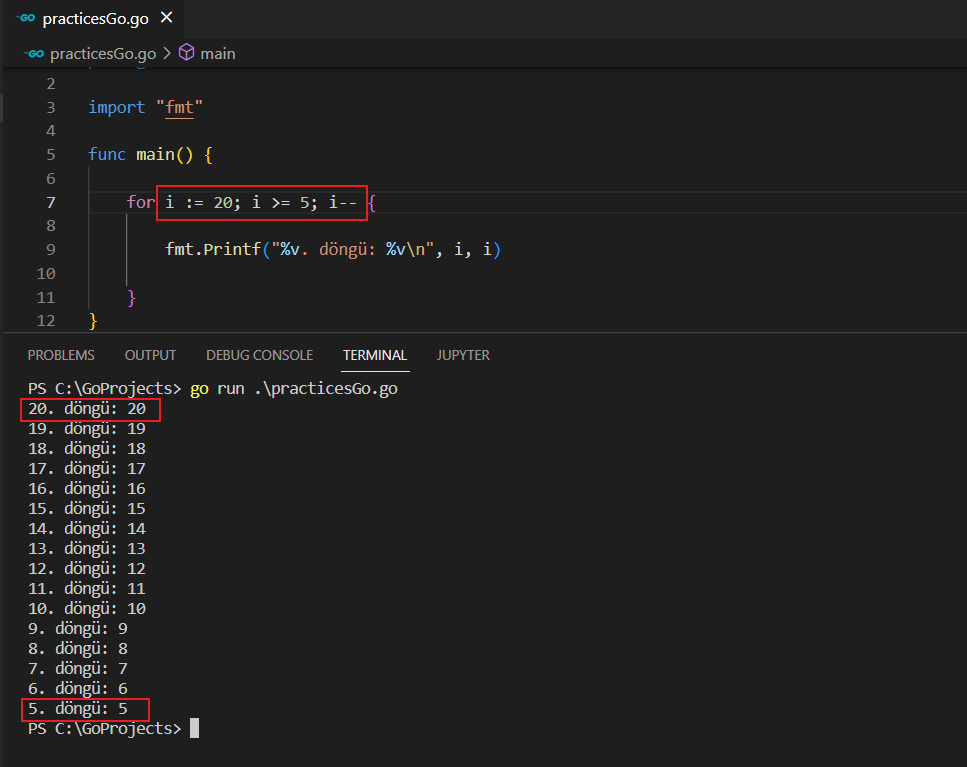
Task: Focus the terminal prompt cursor at bottom
Action: tap(194, 729)
